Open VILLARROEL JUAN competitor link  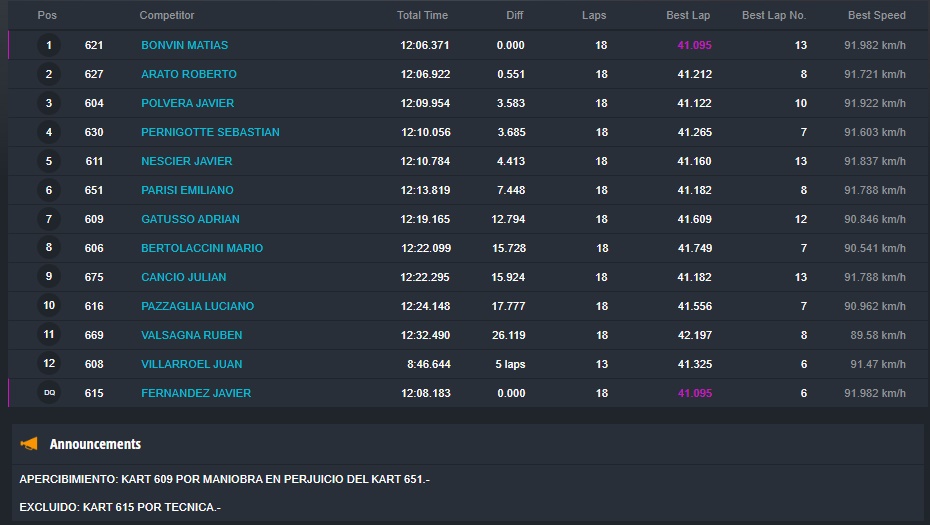[191, 364]
